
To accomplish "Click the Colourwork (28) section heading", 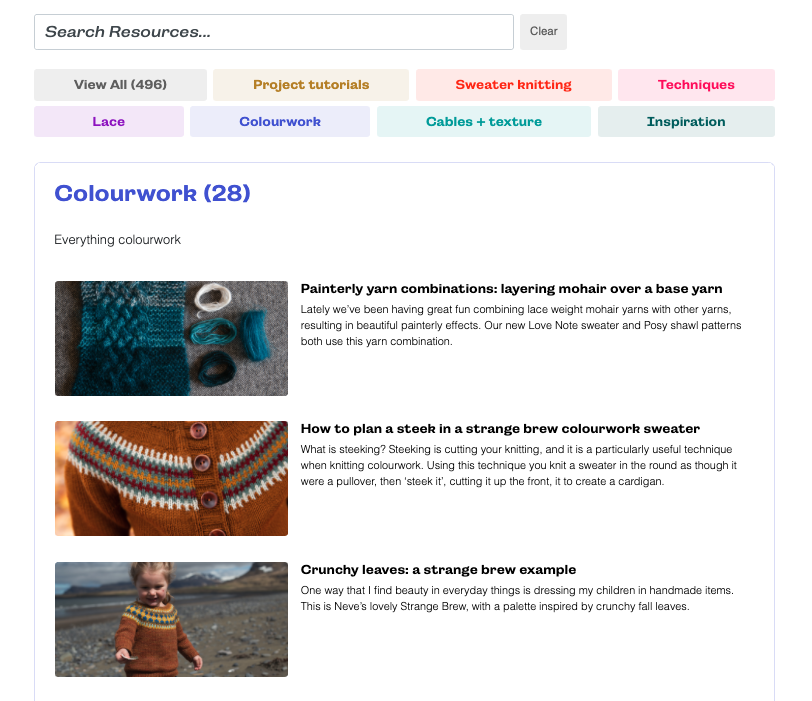I will pos(152,193).
